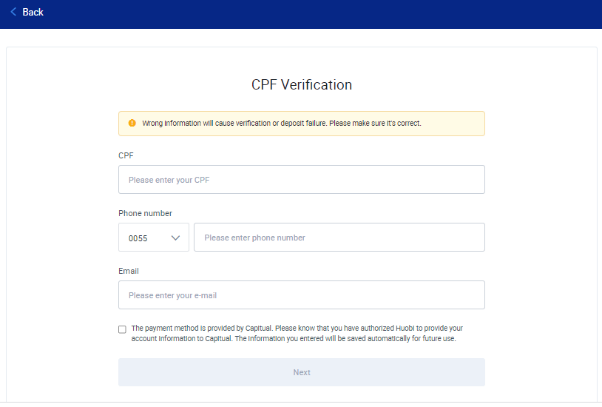Focus the CPF number input field

click(x=301, y=180)
